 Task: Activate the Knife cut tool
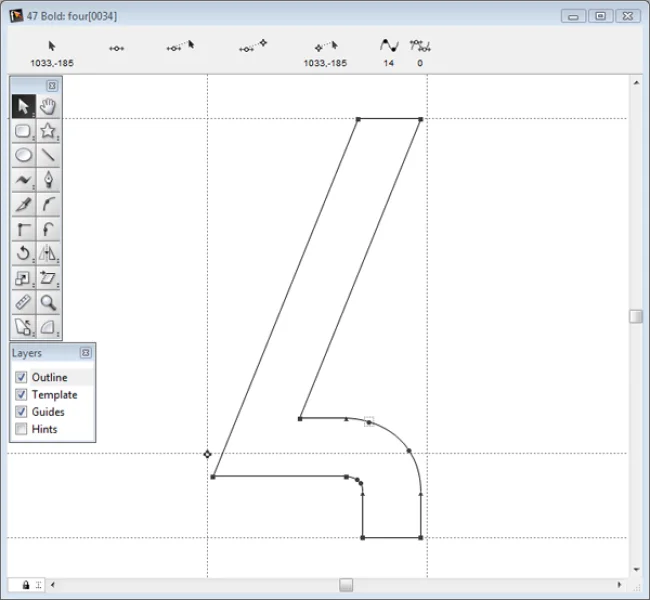(24, 204)
